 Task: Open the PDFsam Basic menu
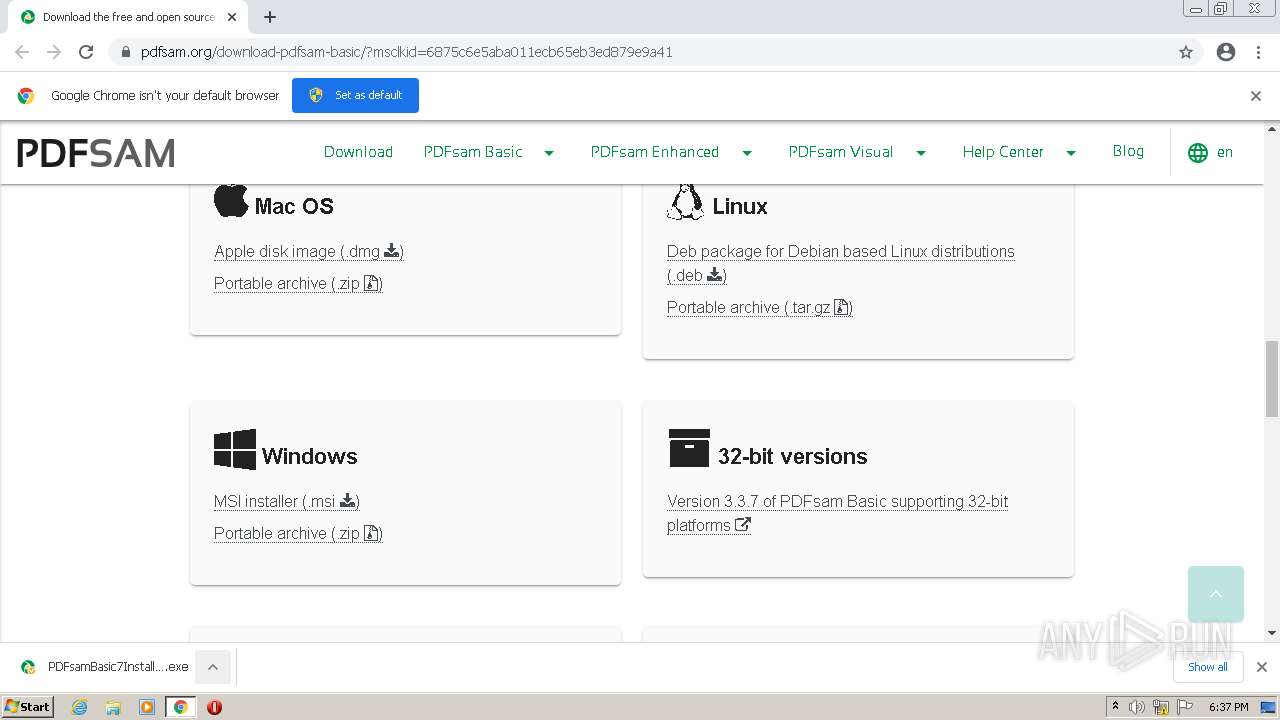pyautogui.click(x=473, y=152)
